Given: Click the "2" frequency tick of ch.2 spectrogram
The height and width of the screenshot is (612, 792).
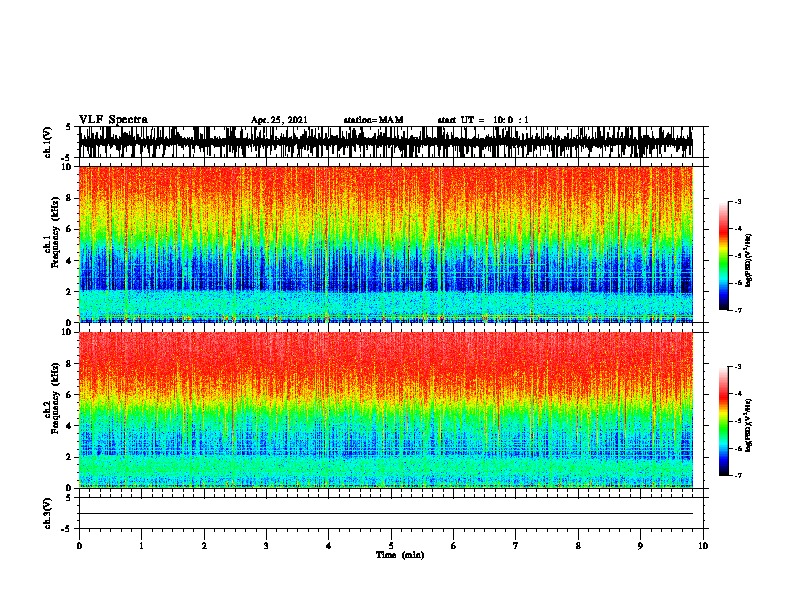Looking at the screenshot, I should (x=70, y=457).
